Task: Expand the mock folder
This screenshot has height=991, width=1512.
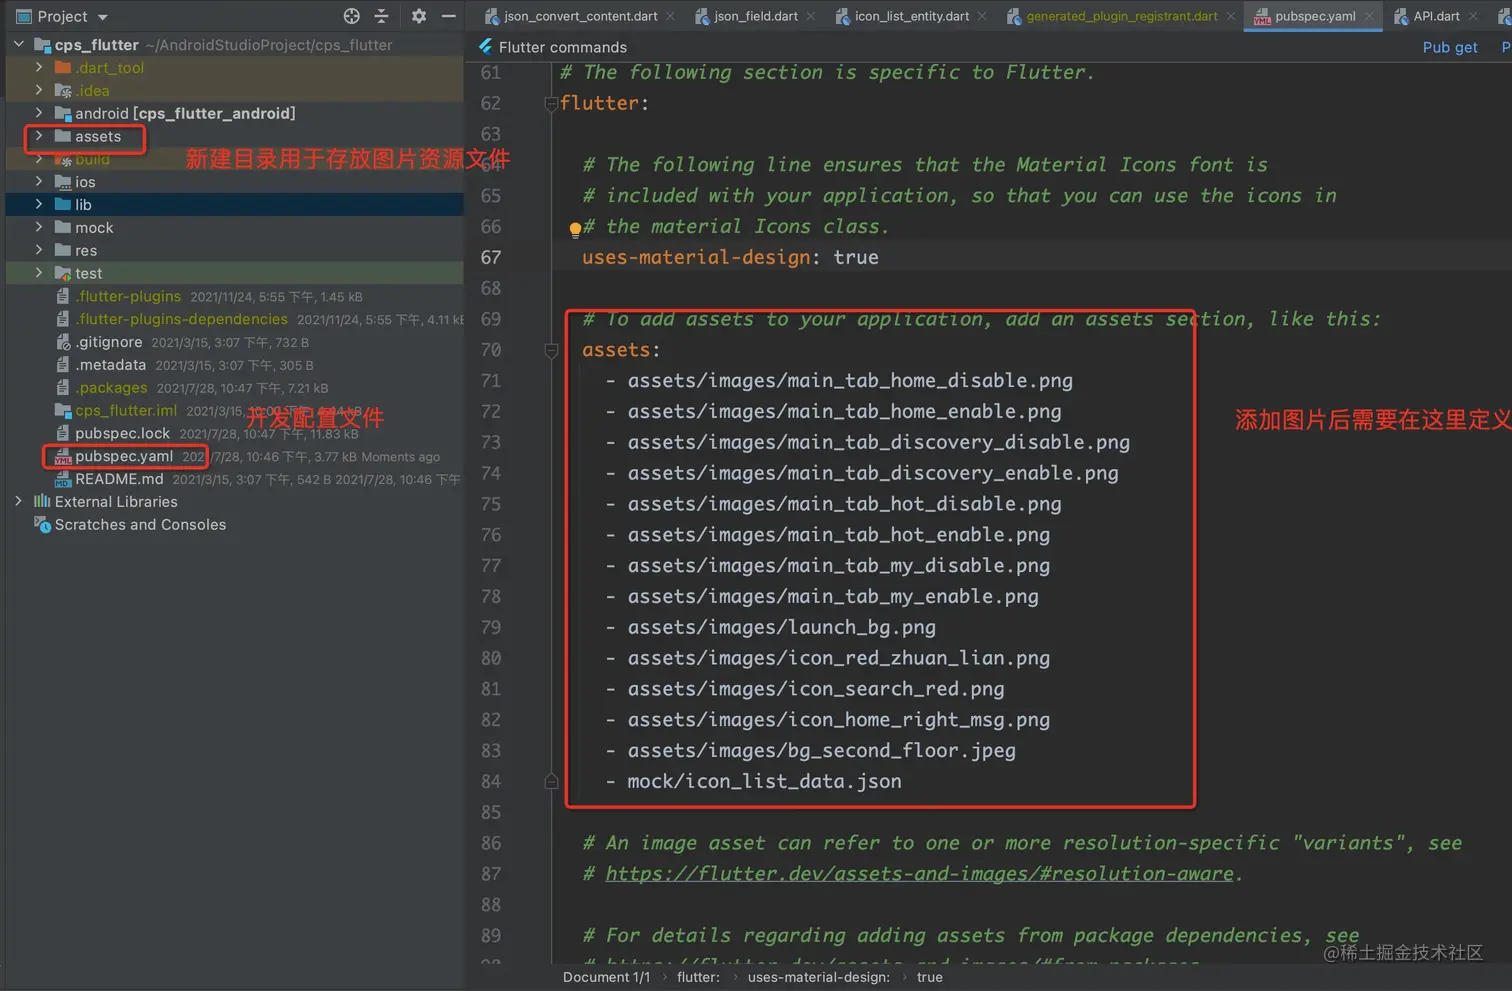Action: (x=39, y=228)
